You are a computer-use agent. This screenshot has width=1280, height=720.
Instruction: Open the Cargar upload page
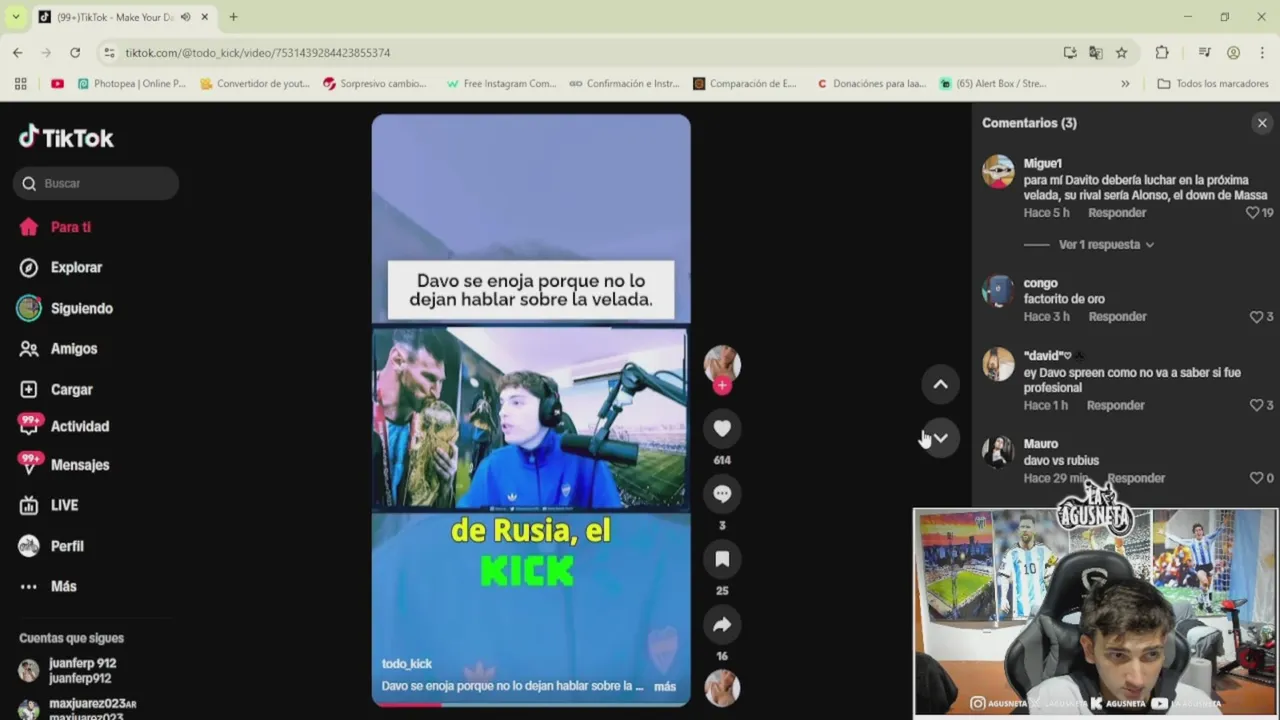click(x=57, y=389)
